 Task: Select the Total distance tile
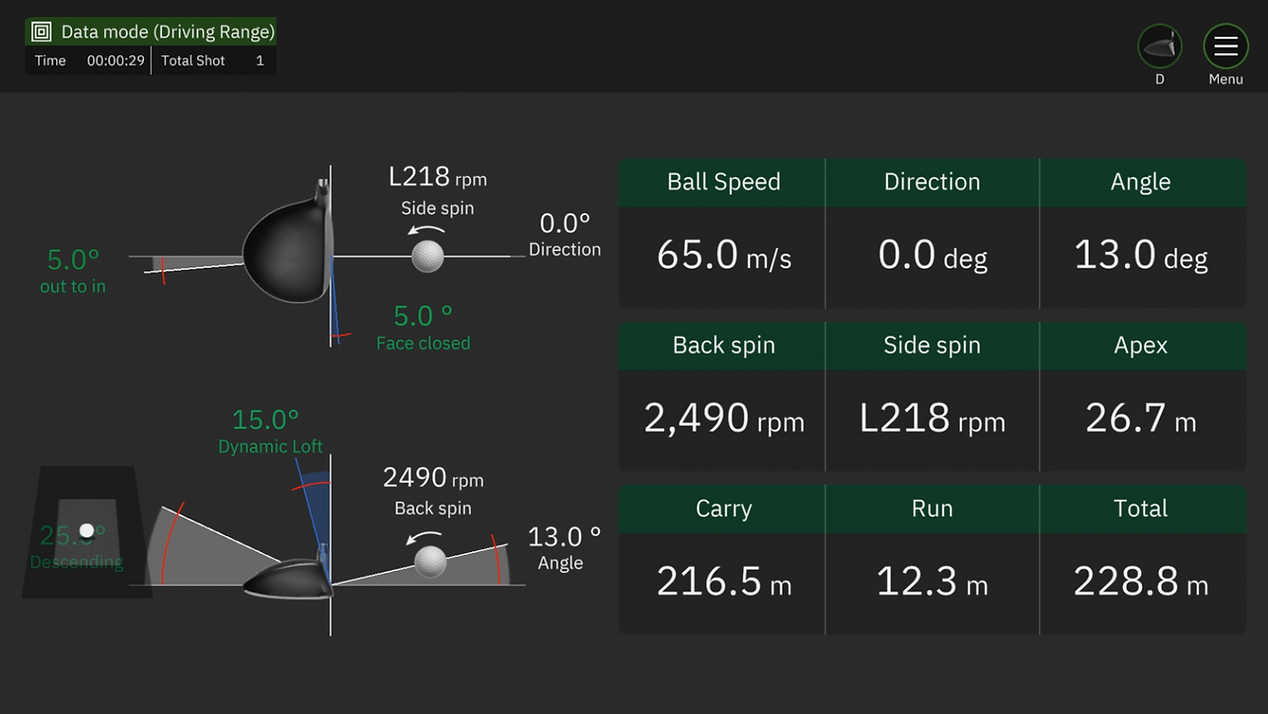tap(1142, 560)
